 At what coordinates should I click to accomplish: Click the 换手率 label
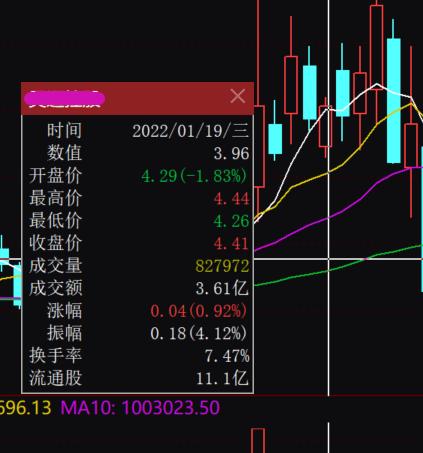coord(55,356)
